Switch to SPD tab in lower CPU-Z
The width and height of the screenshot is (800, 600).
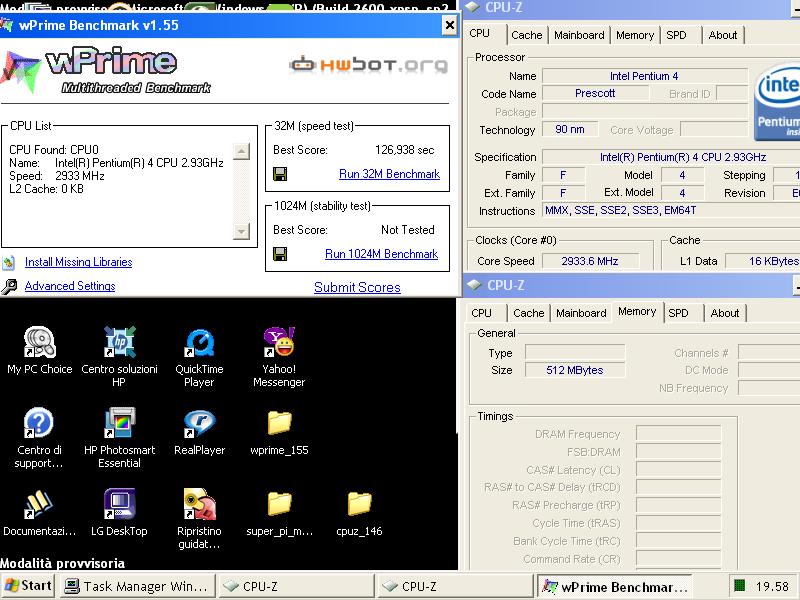pyautogui.click(x=678, y=313)
